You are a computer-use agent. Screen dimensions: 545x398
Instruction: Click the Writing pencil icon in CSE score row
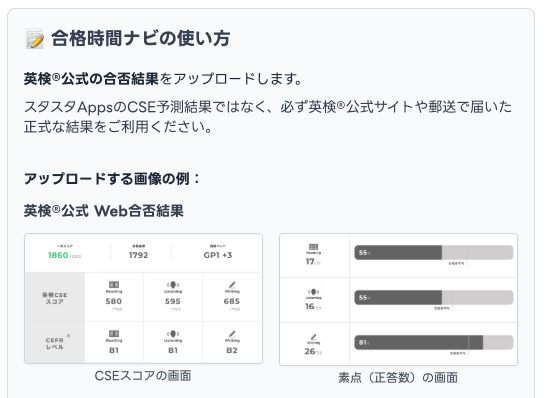[x=232, y=285]
